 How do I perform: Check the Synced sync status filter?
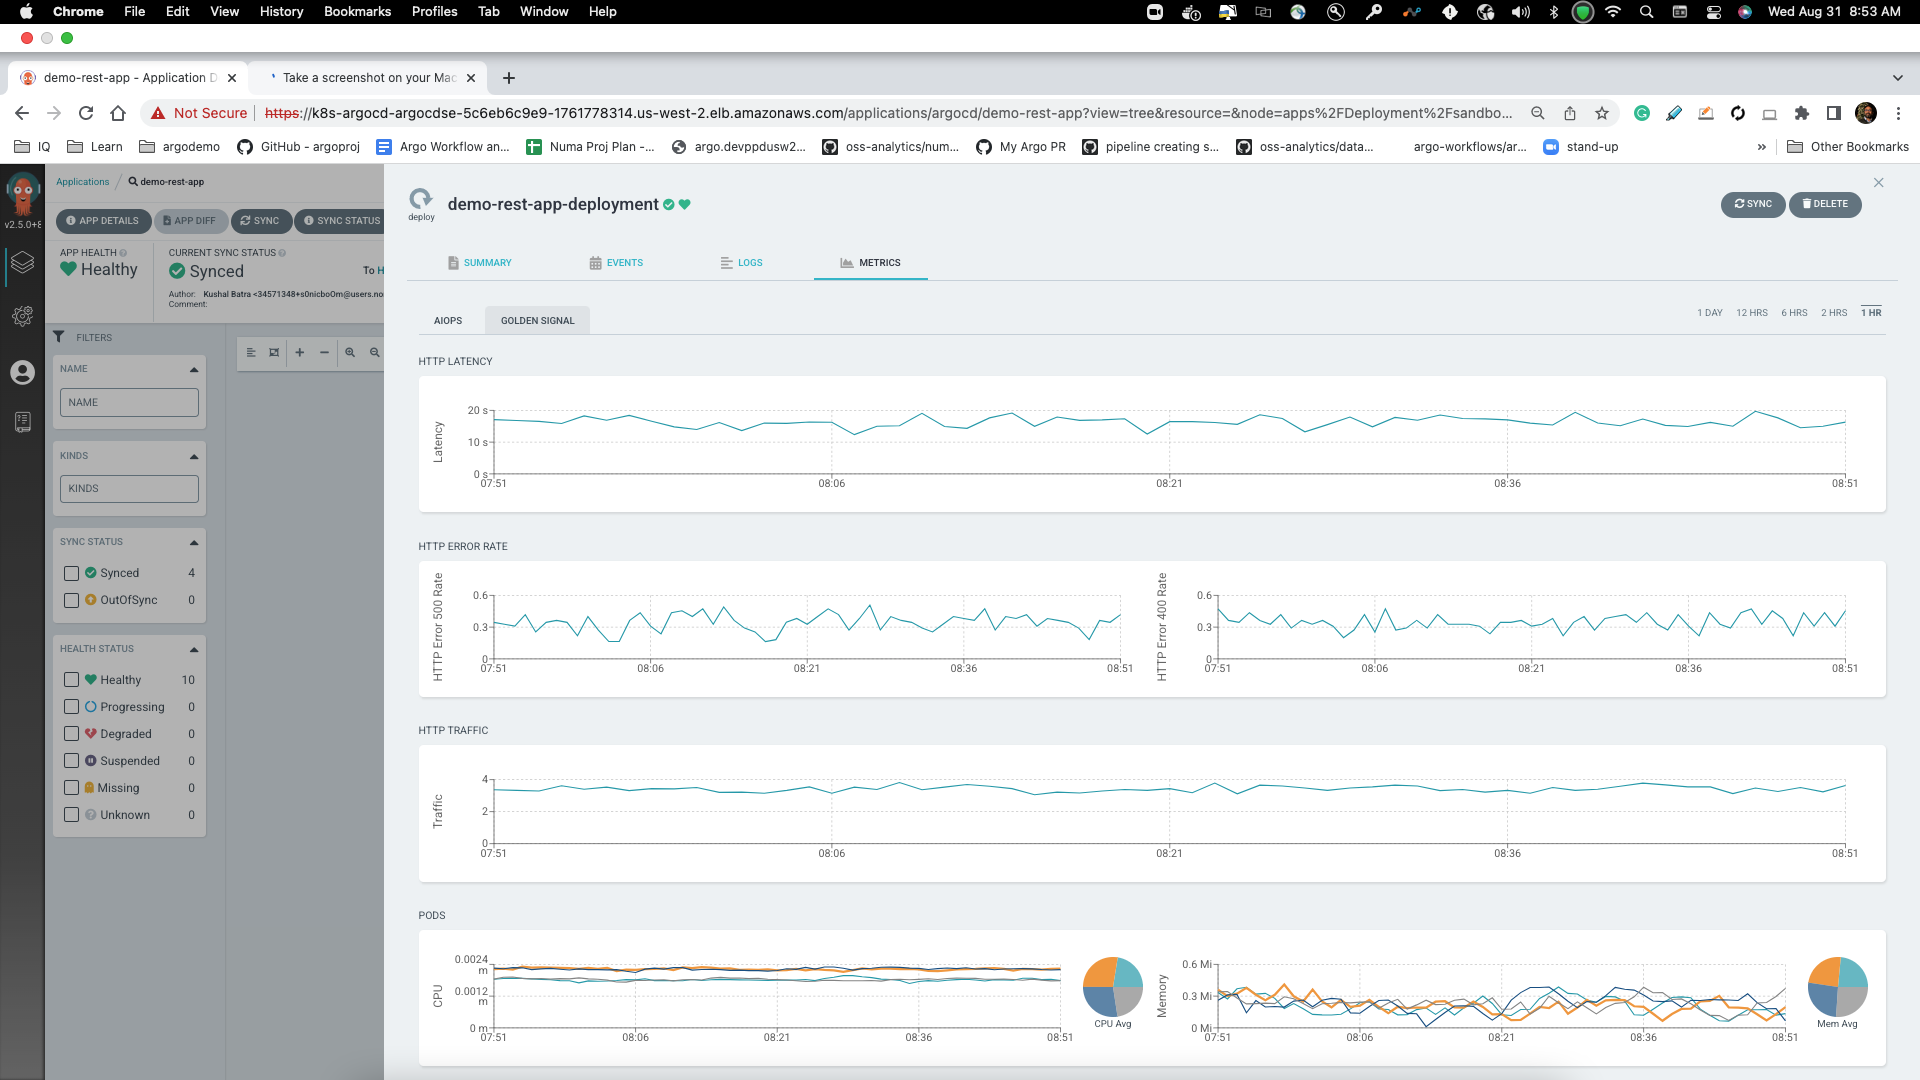point(71,573)
